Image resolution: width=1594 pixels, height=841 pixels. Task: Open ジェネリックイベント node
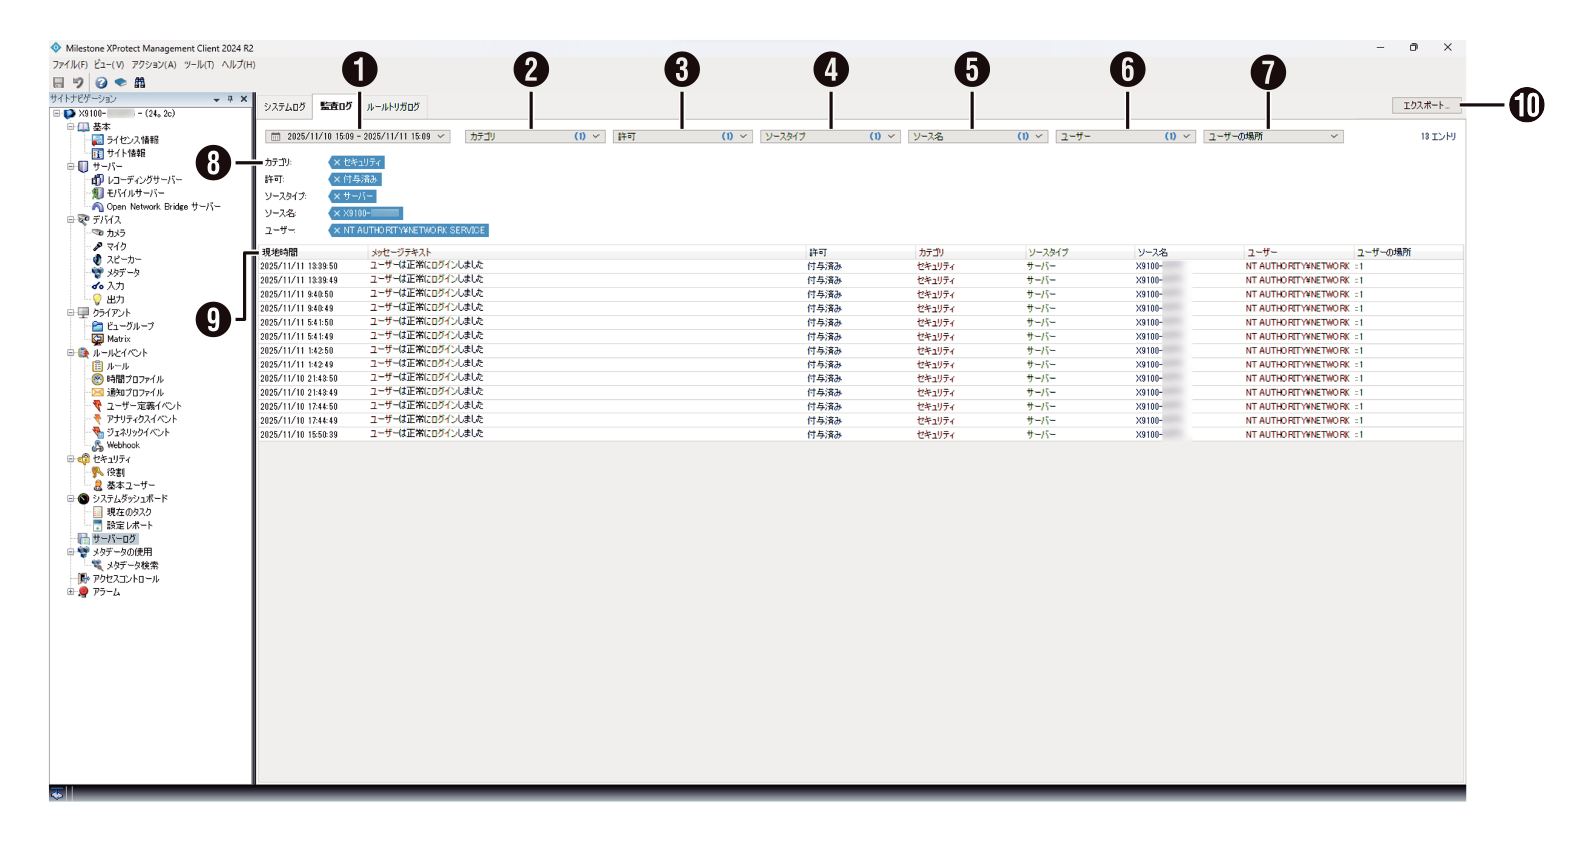(x=138, y=432)
